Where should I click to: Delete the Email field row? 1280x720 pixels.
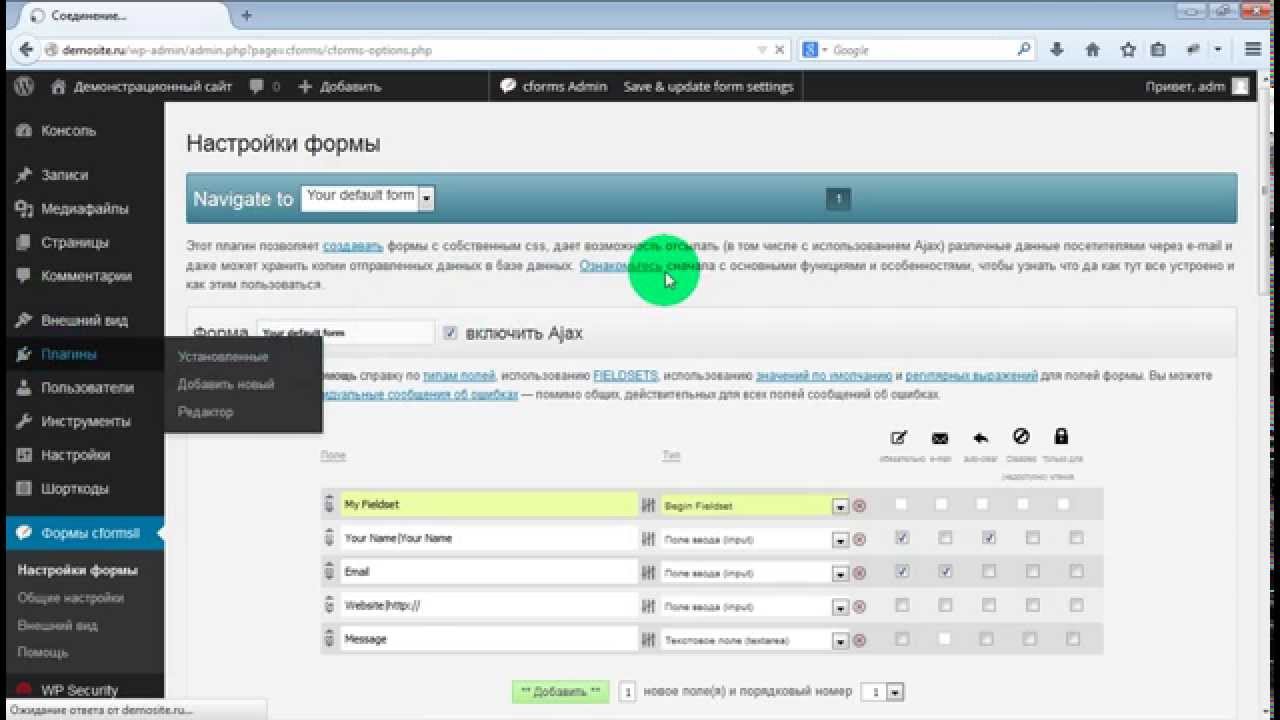coord(859,573)
